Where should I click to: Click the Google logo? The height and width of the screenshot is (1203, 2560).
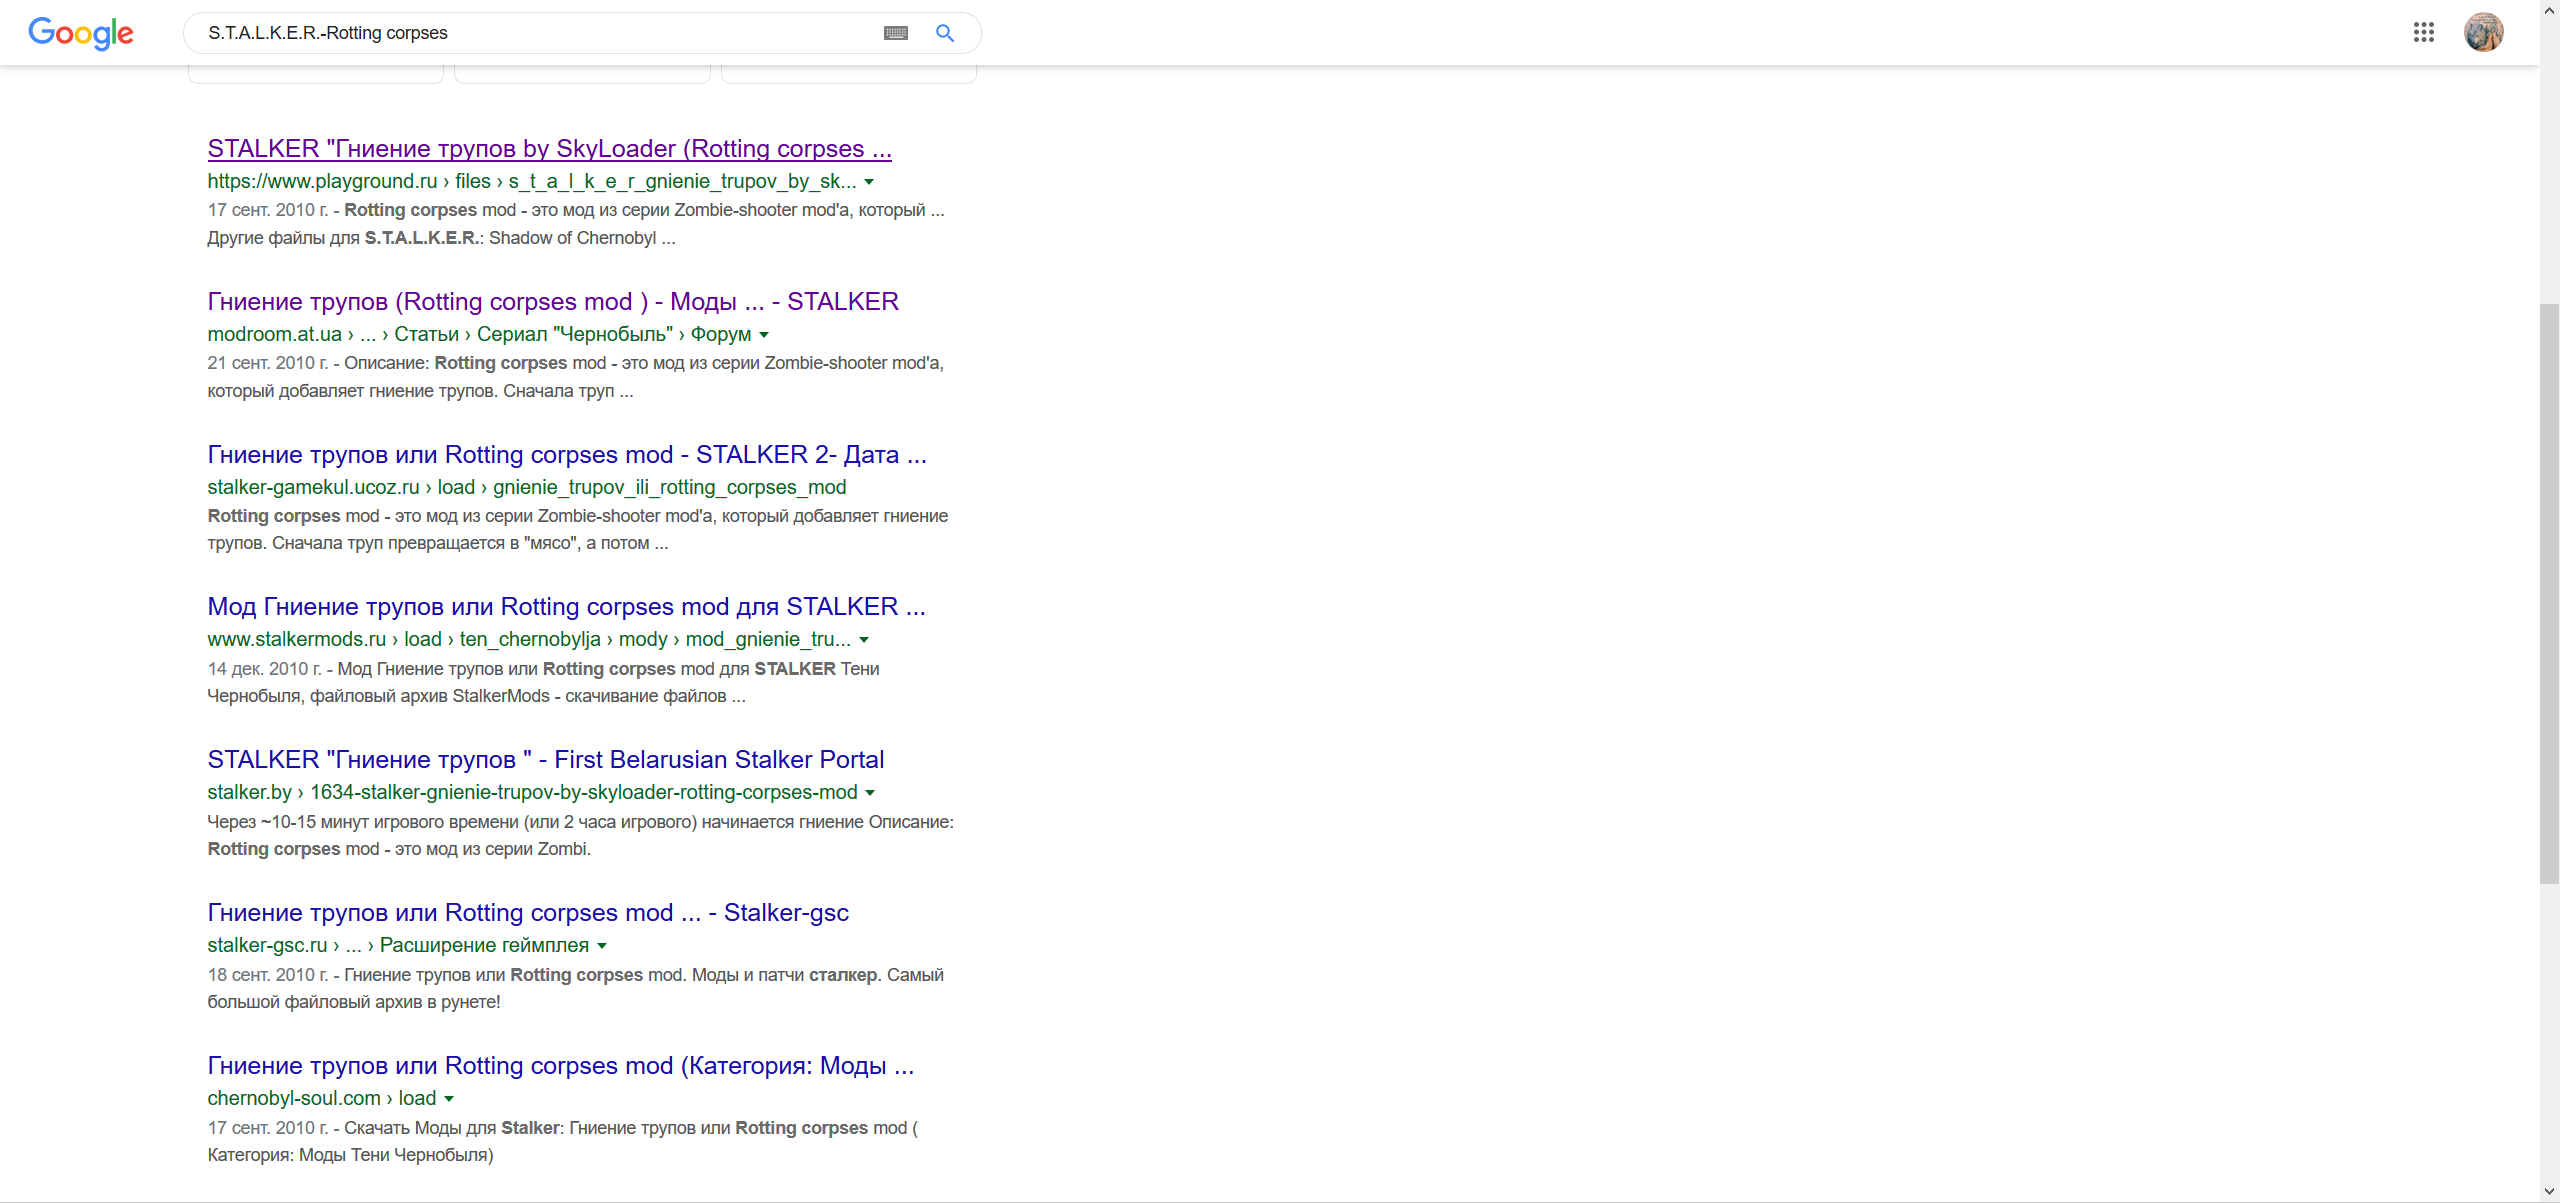click(x=81, y=33)
